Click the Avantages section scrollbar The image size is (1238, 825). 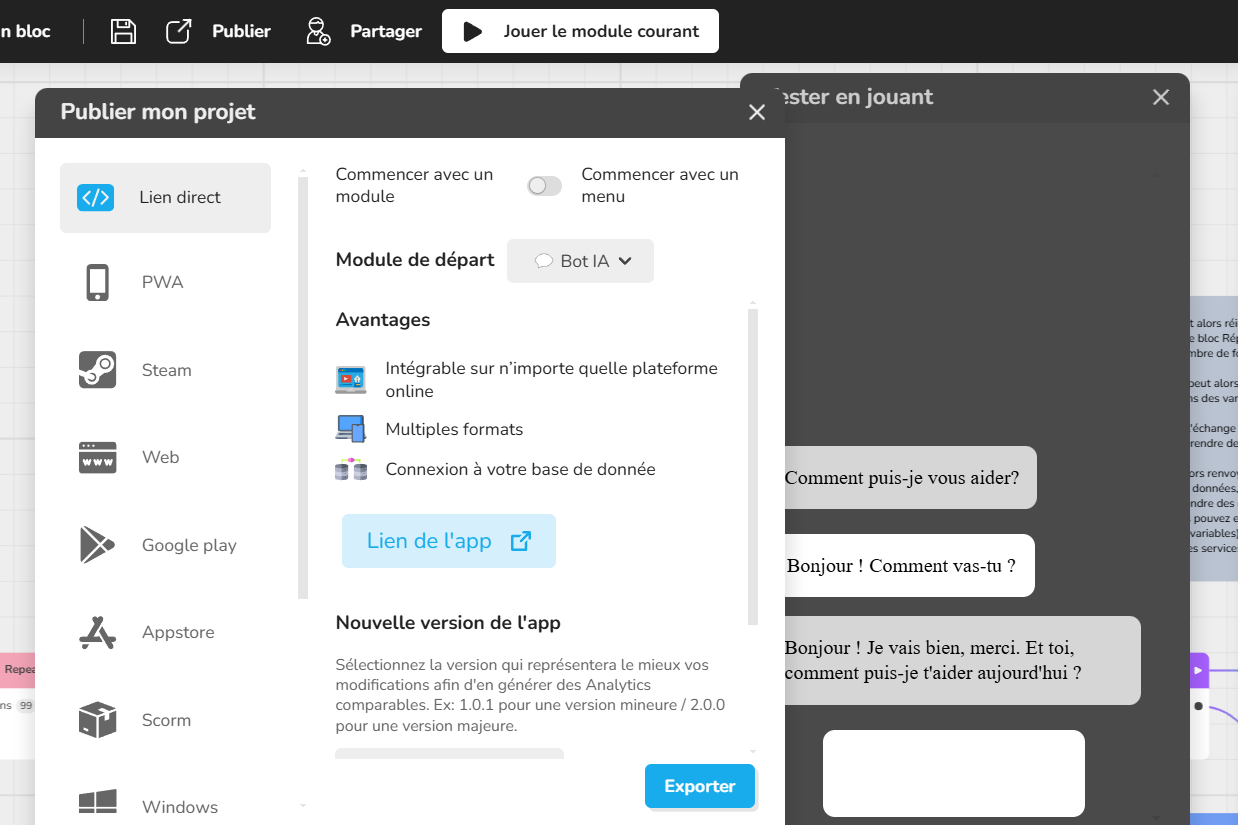pos(753,466)
